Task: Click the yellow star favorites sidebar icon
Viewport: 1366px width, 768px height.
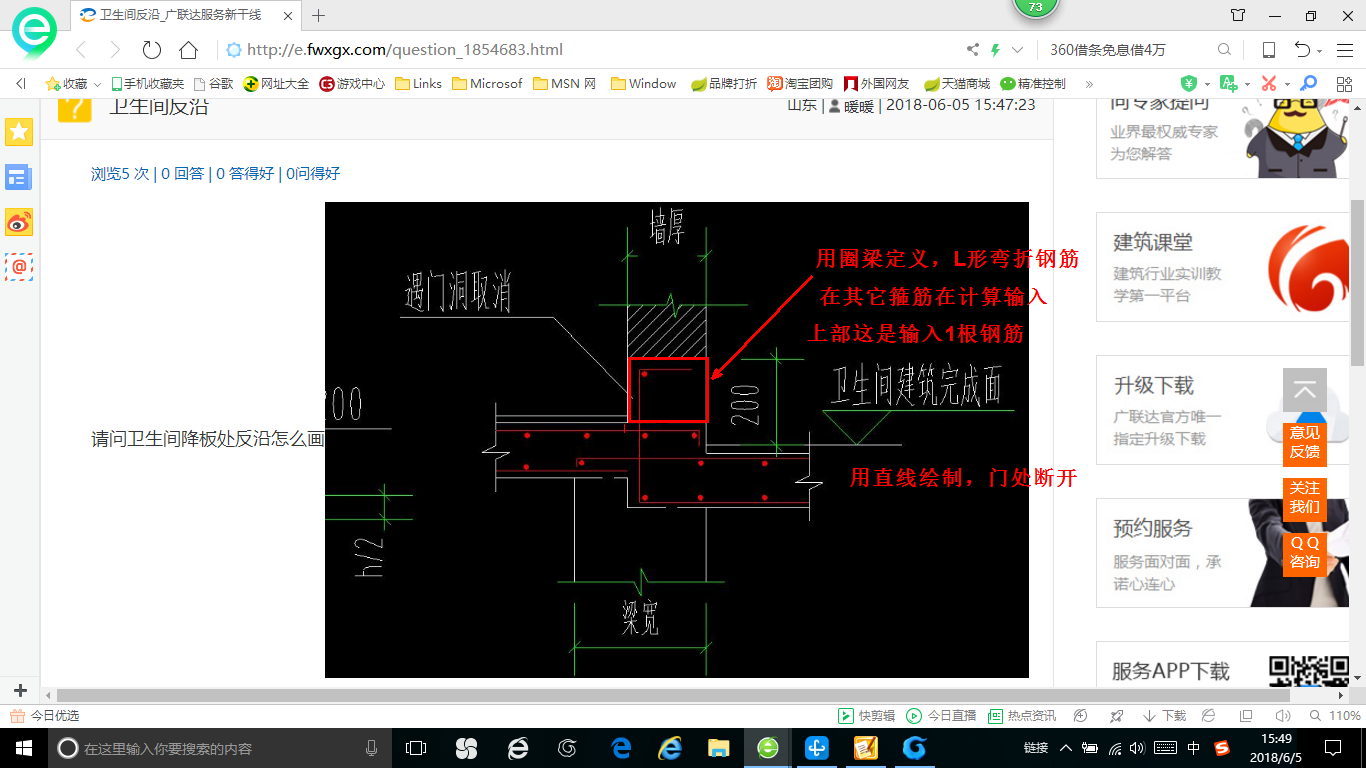Action: 19,131
